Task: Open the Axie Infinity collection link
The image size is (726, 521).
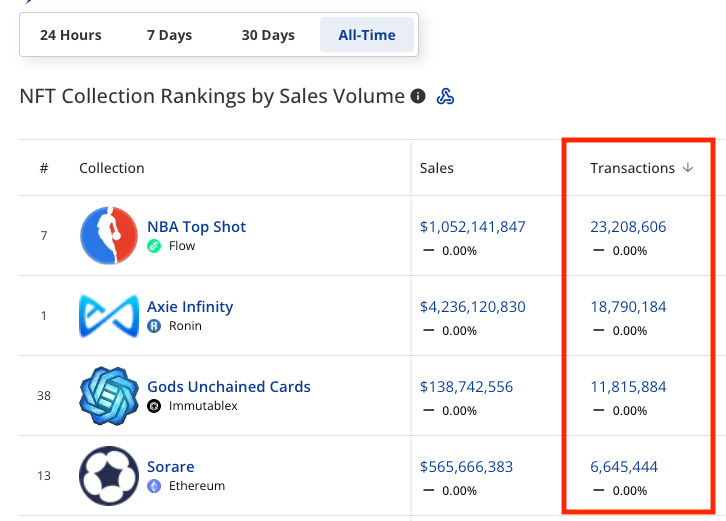Action: point(190,307)
